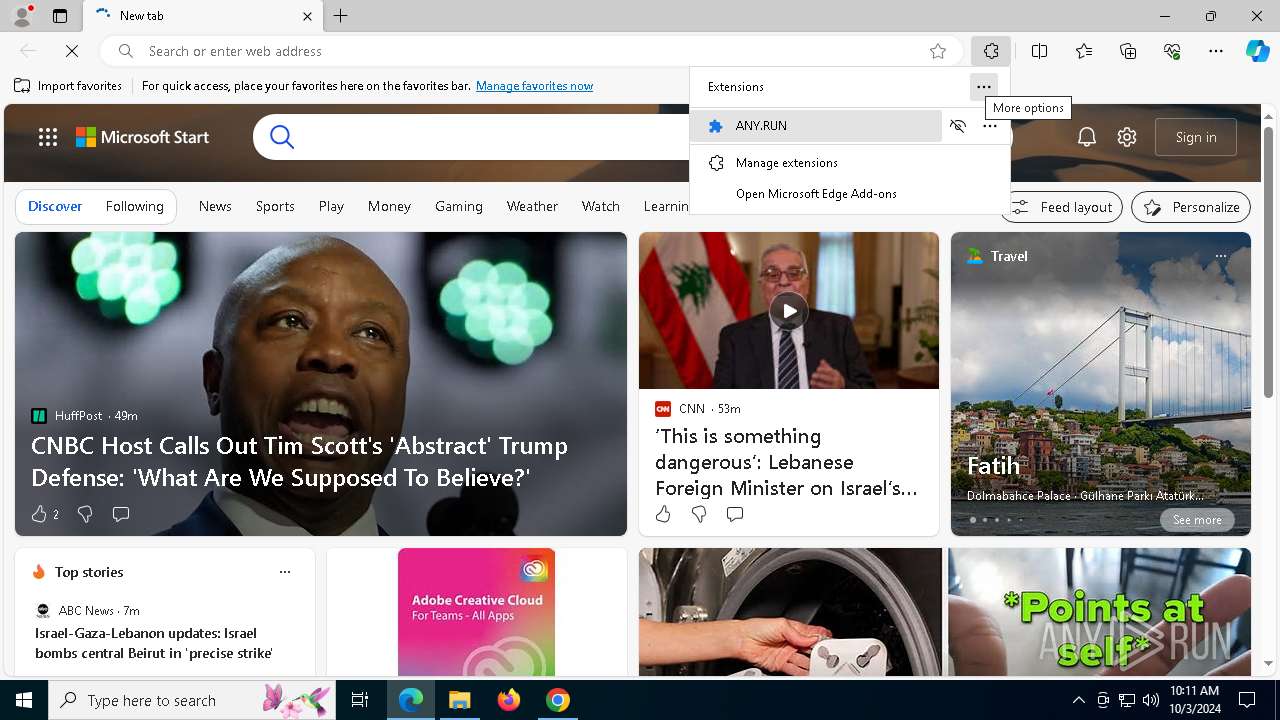Open the volume control in tray
Screen dimensions: 1280x720
1150,700
